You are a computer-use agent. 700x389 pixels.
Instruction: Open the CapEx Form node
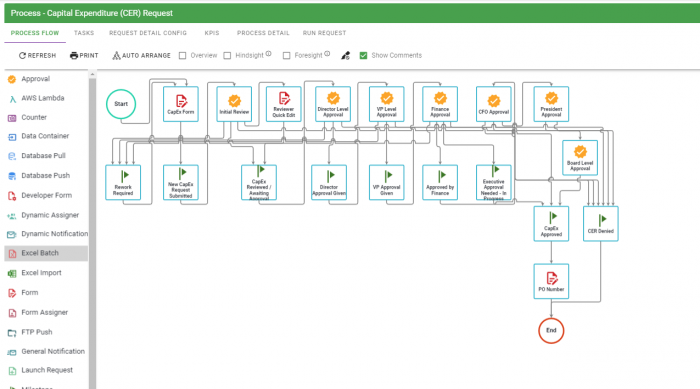pos(181,104)
